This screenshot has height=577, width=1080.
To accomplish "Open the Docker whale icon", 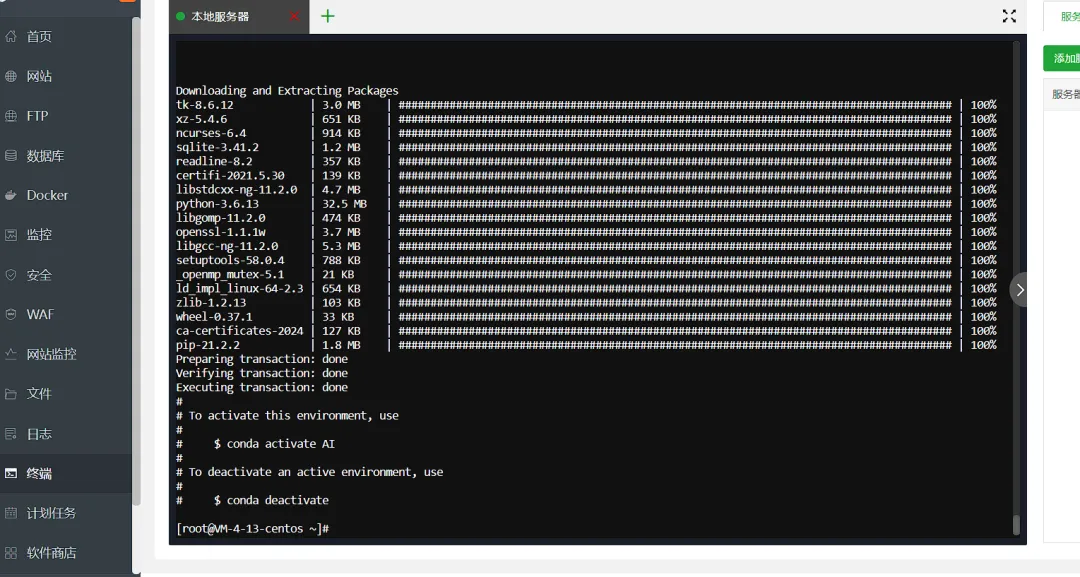I will coord(11,196).
